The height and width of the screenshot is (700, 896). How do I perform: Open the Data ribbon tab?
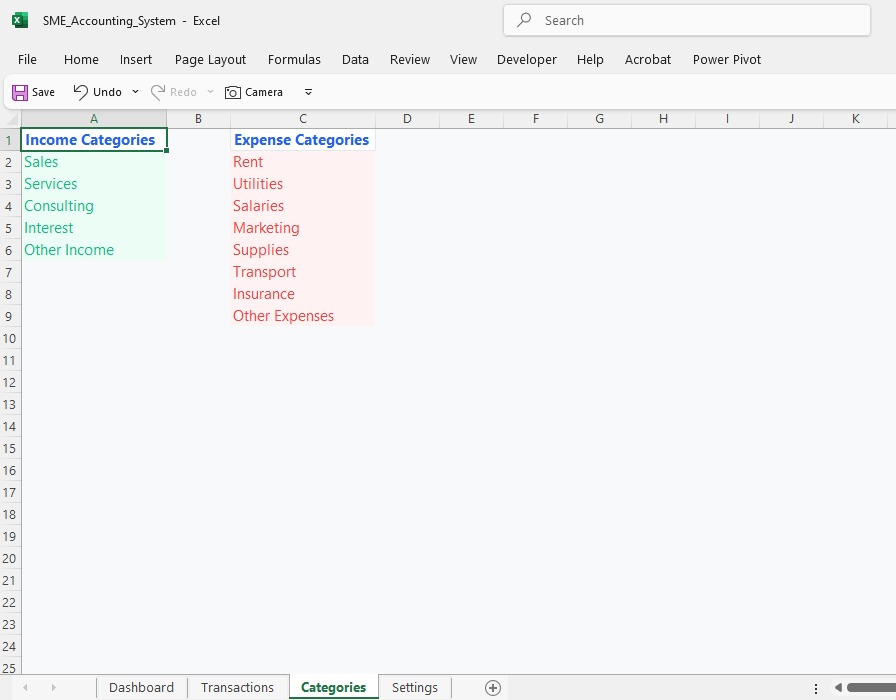click(355, 59)
